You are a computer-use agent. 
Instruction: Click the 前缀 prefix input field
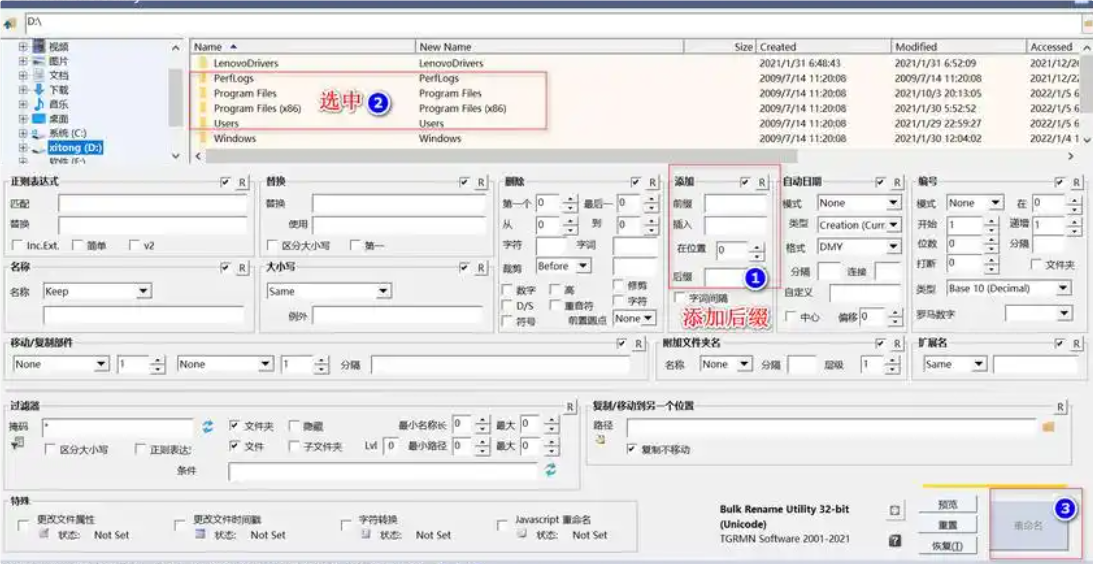click(x=736, y=204)
